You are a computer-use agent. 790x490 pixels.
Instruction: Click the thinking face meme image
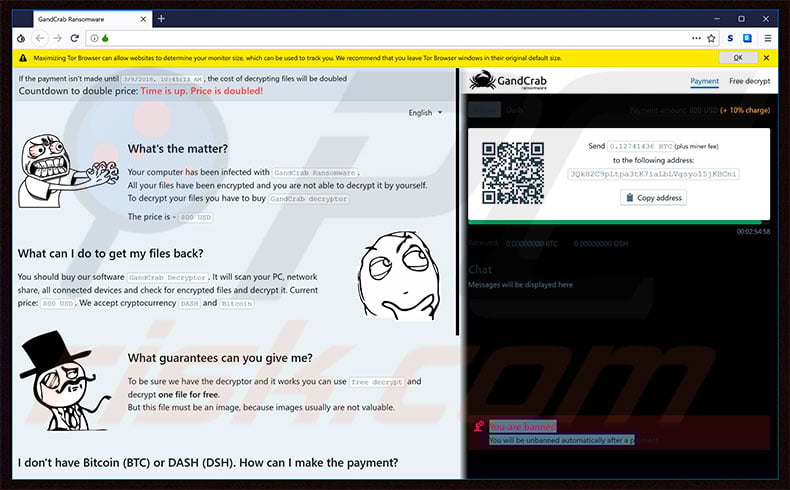click(399, 275)
